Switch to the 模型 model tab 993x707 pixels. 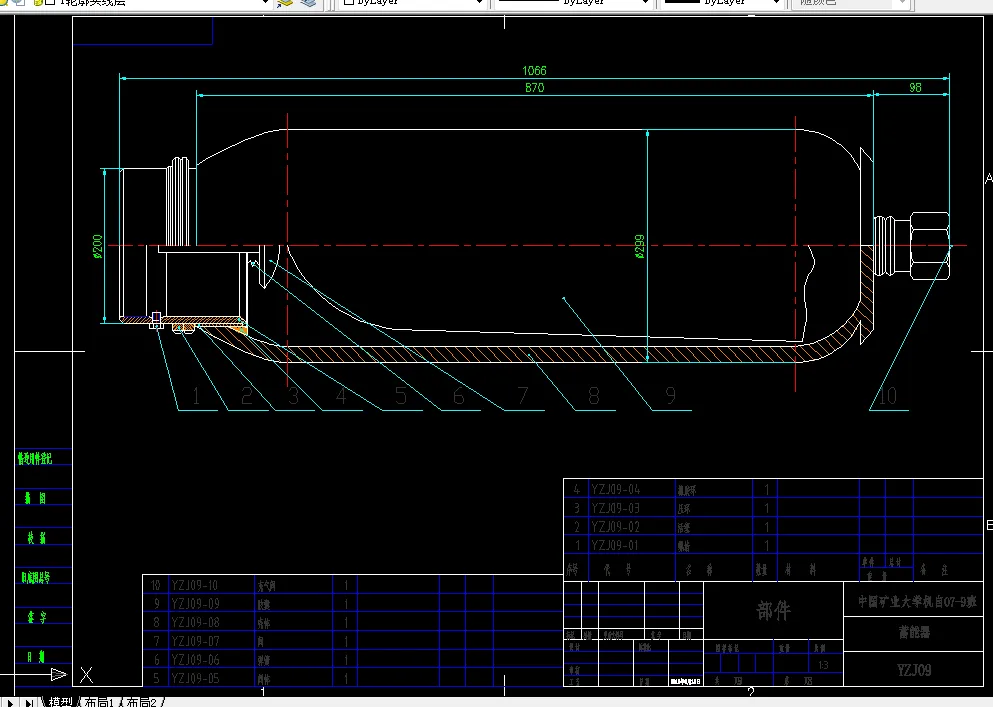click(x=61, y=702)
